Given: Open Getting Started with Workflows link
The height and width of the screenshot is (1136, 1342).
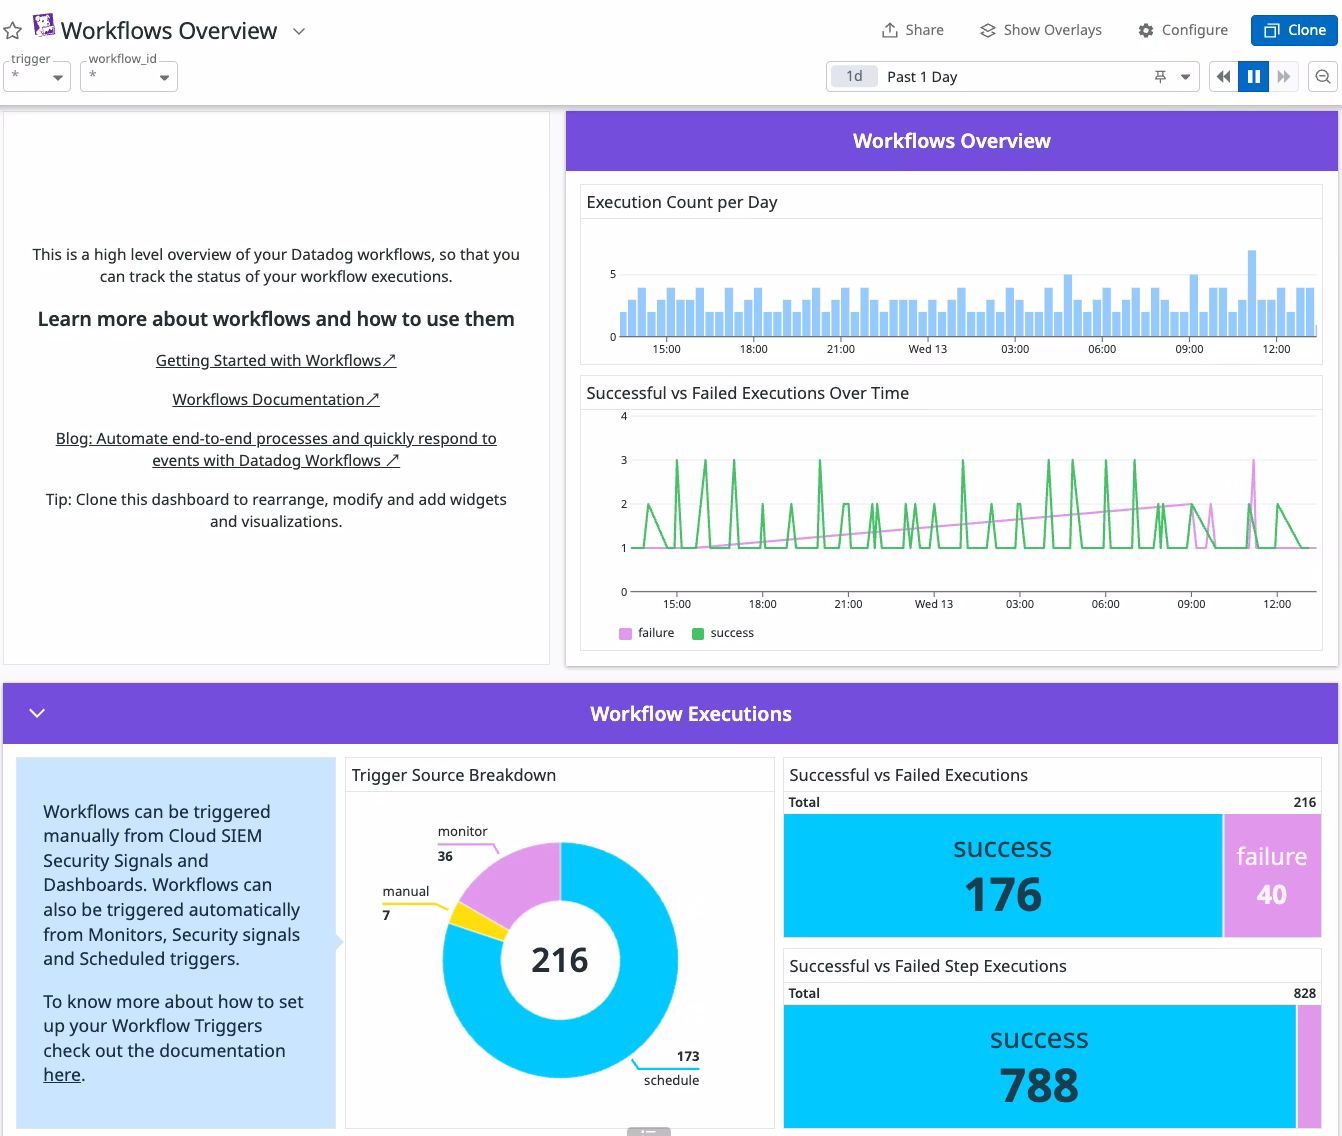Looking at the screenshot, I should coord(276,360).
